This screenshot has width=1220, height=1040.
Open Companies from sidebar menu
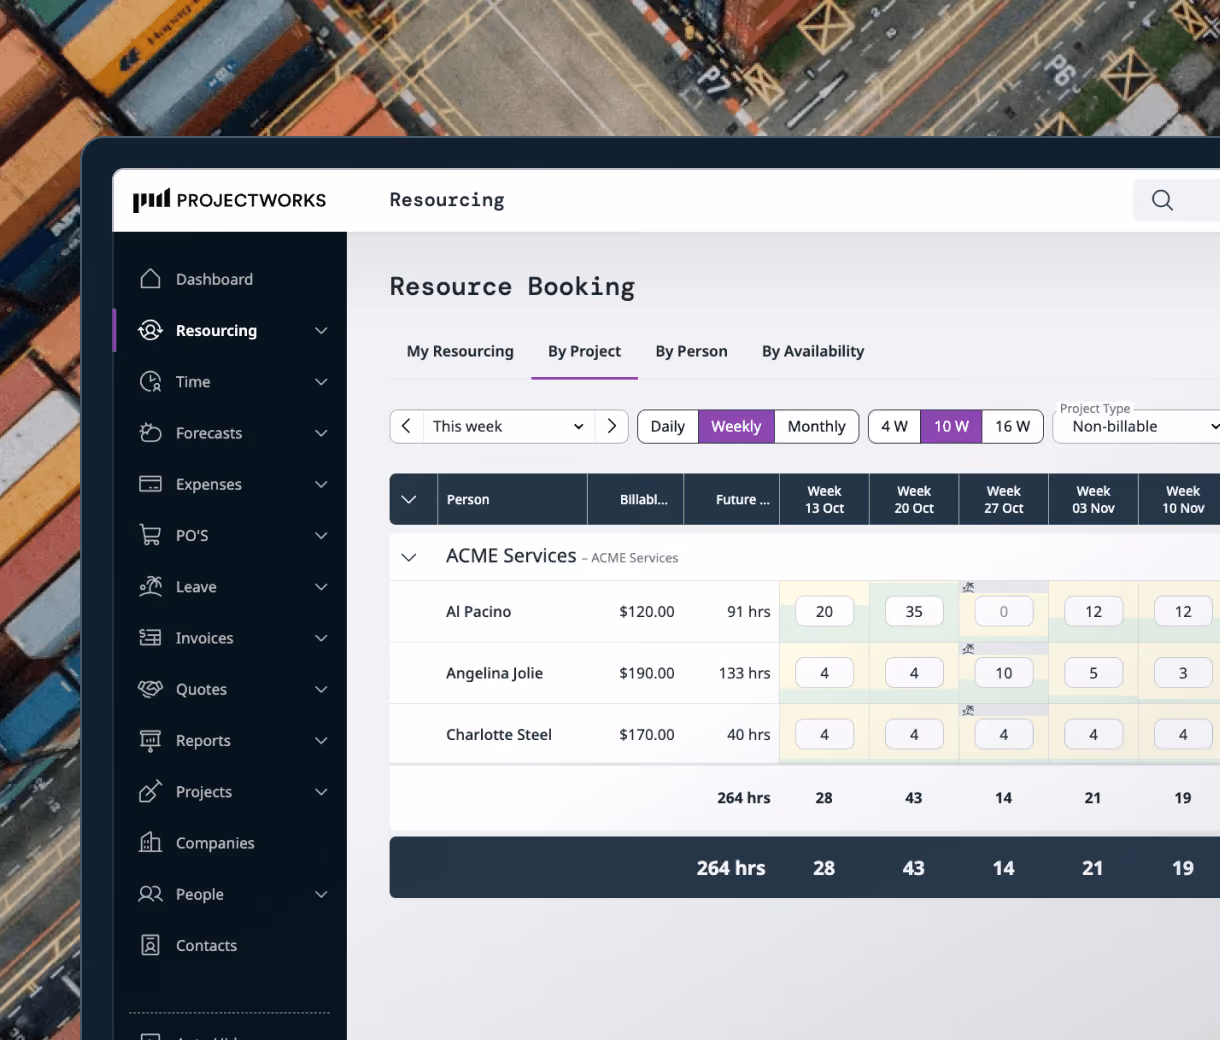[x=215, y=843]
